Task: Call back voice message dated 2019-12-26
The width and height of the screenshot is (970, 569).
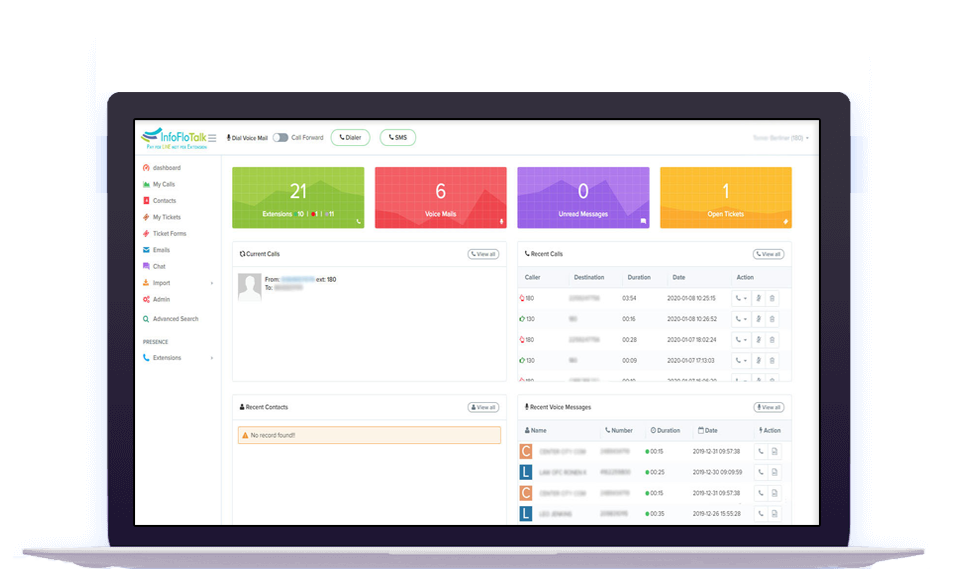Action: (761, 513)
